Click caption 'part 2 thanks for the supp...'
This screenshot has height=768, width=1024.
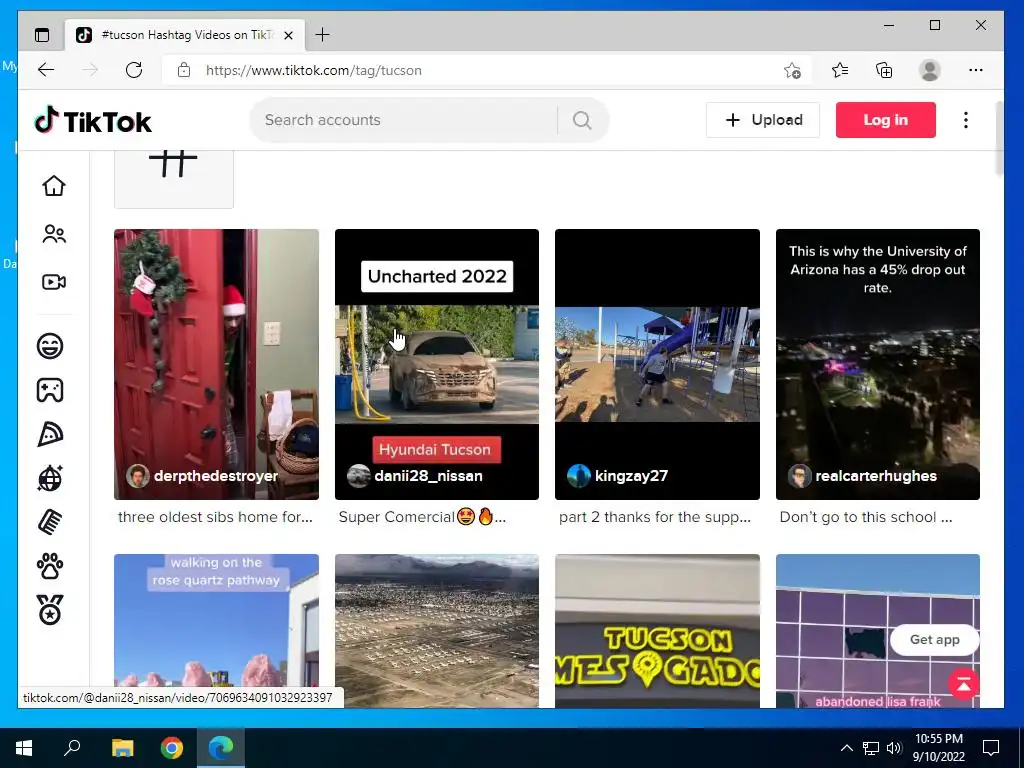tap(654, 517)
